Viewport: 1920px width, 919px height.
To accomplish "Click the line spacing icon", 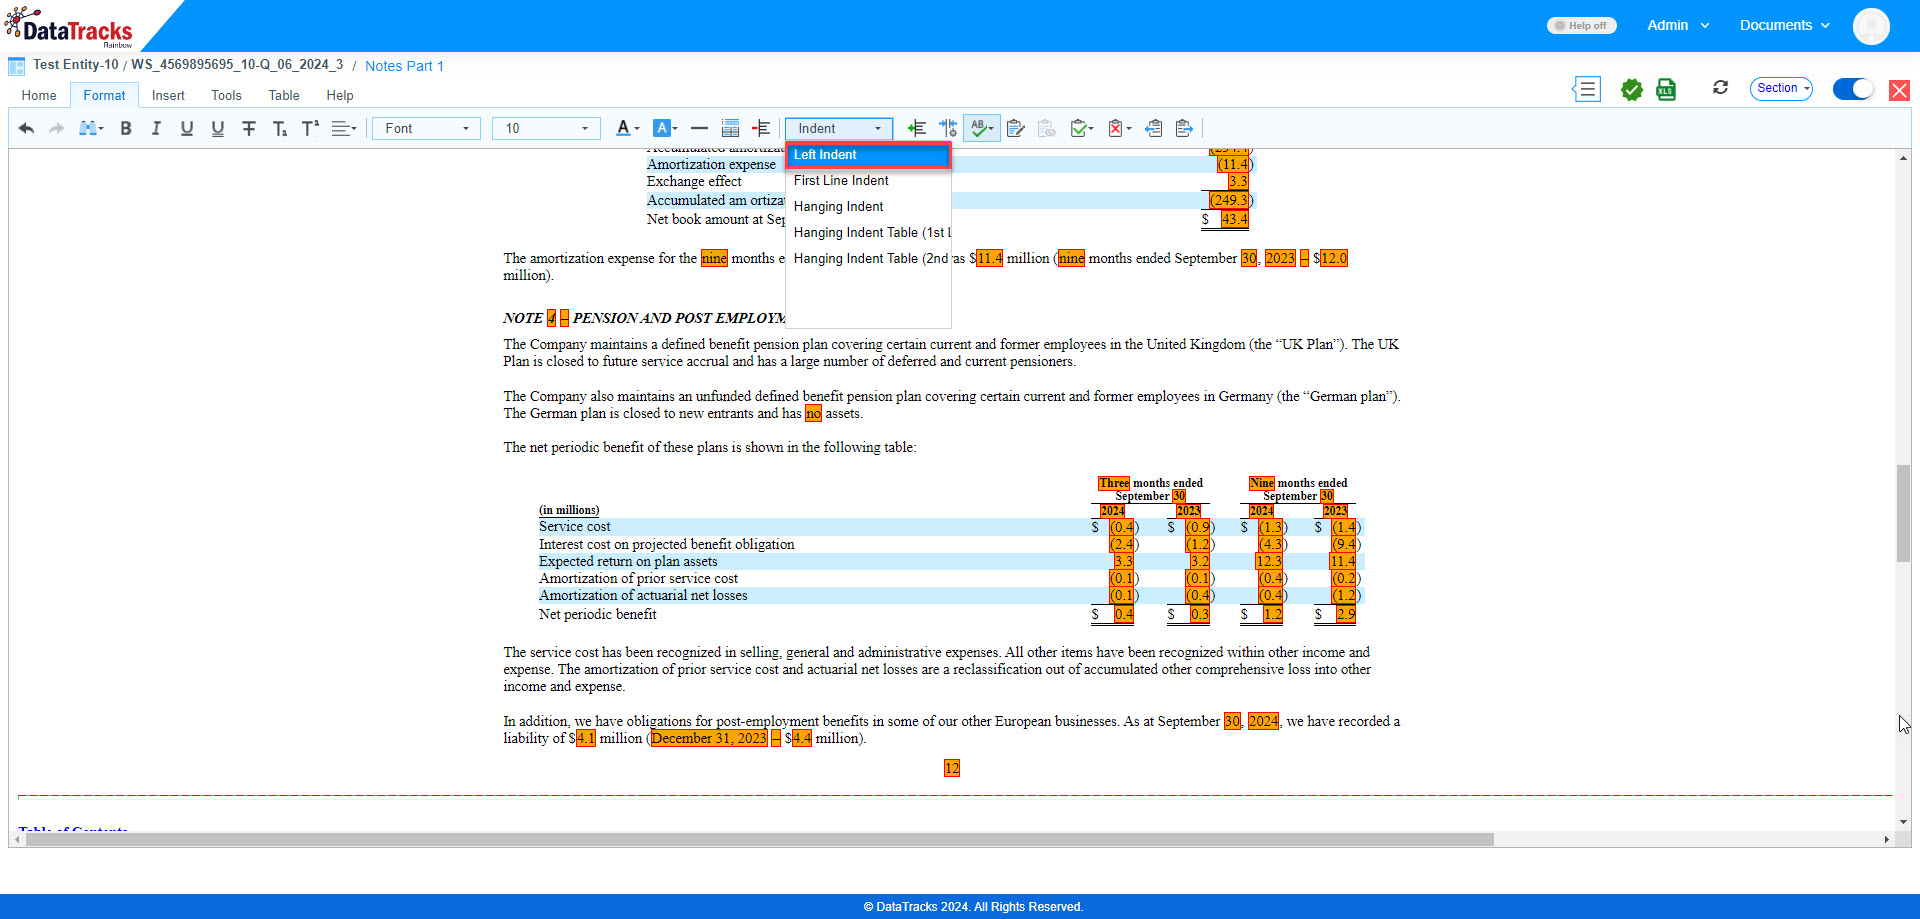I will pyautogui.click(x=731, y=128).
